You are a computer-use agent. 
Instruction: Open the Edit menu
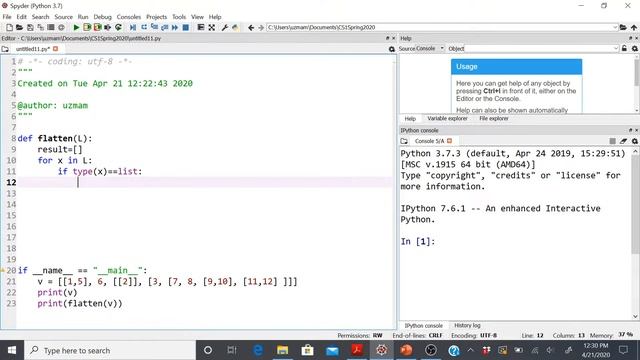pos(22,17)
